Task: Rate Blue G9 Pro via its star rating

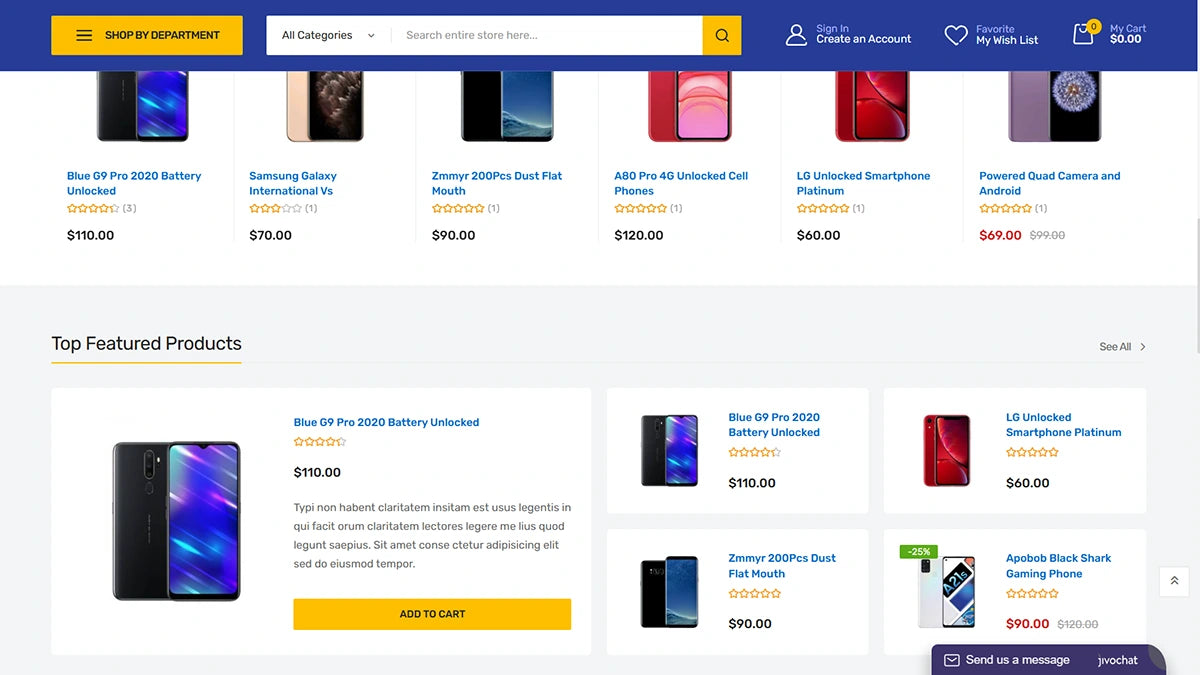Action: [x=320, y=440]
